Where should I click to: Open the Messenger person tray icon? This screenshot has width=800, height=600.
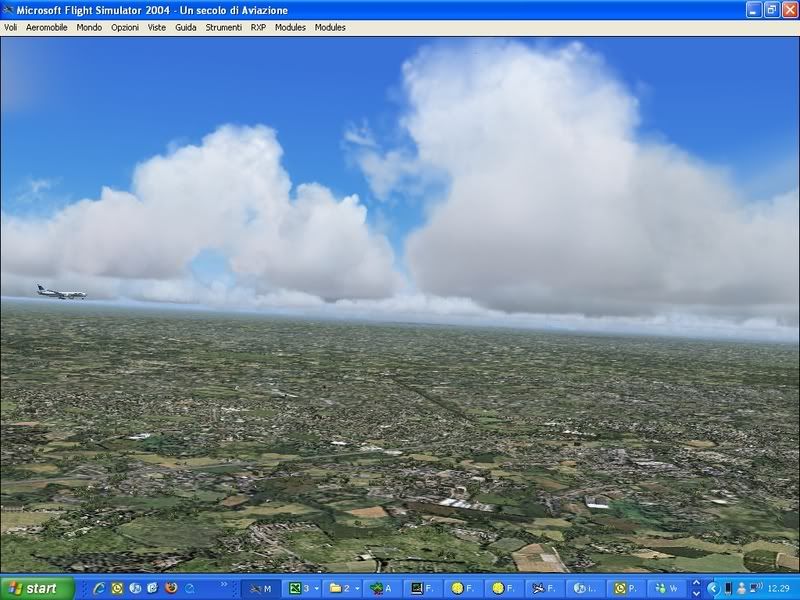pos(741,588)
